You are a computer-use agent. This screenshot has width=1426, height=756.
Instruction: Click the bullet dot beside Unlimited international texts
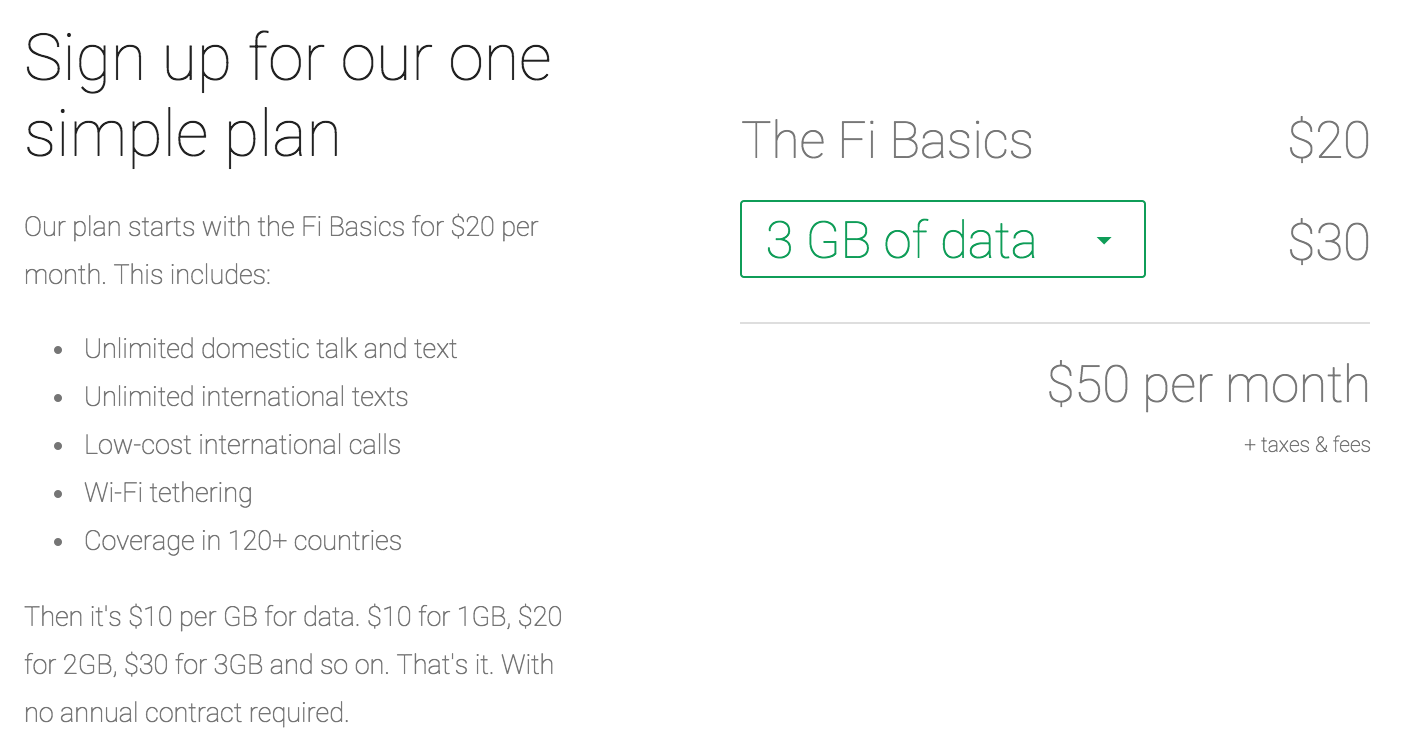click(59, 398)
